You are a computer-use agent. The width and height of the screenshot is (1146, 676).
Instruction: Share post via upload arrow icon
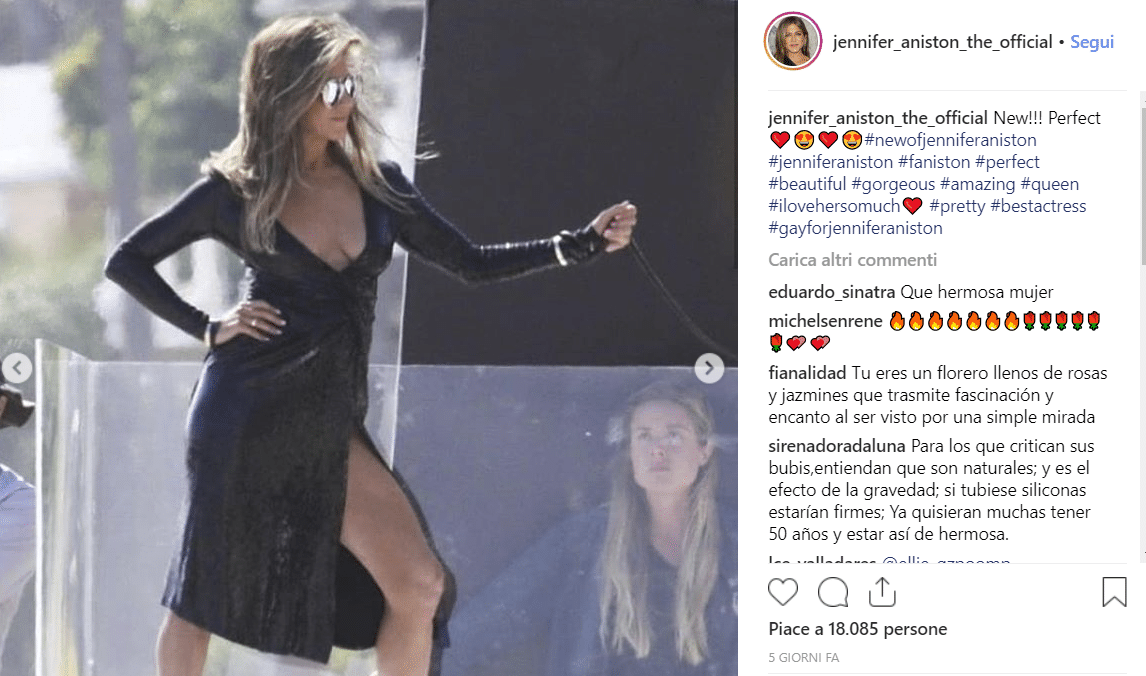point(882,592)
